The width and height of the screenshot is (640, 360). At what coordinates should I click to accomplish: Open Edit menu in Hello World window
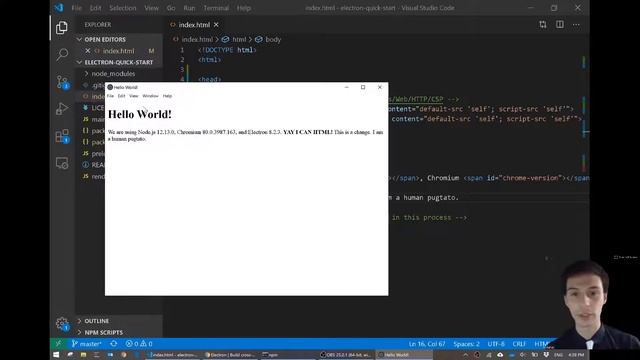[x=121, y=96]
